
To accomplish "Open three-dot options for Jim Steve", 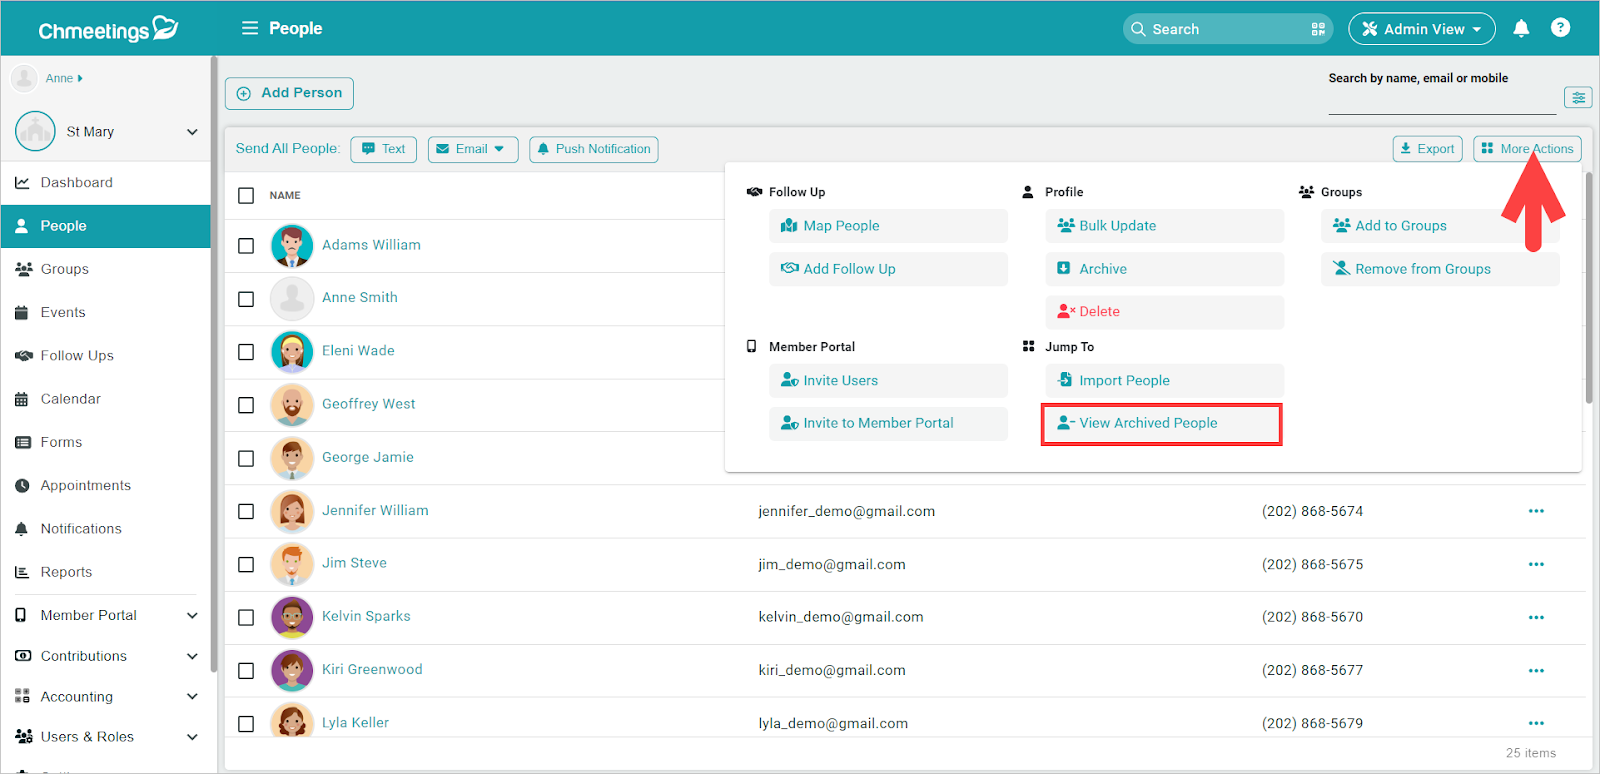I will pos(1536,564).
